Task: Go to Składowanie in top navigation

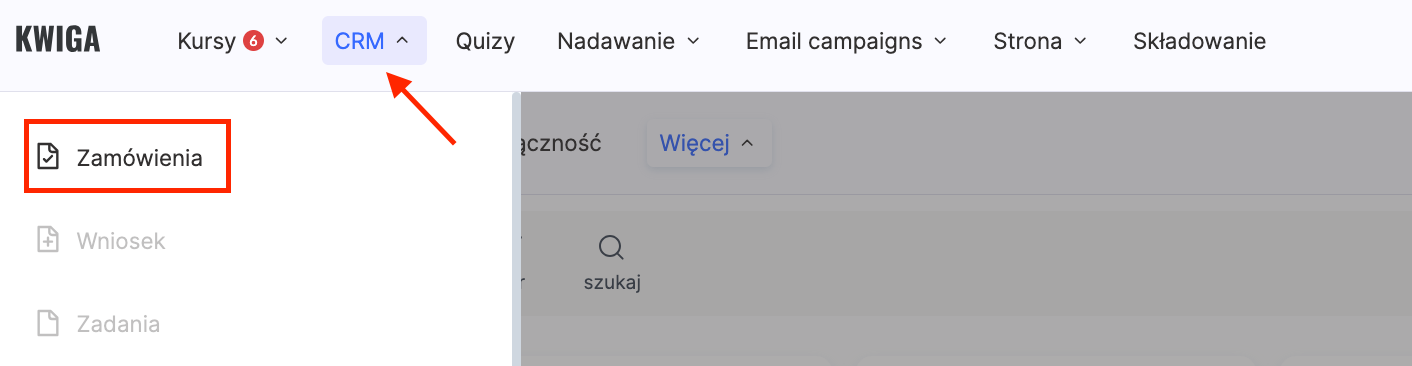Action: (x=1199, y=41)
